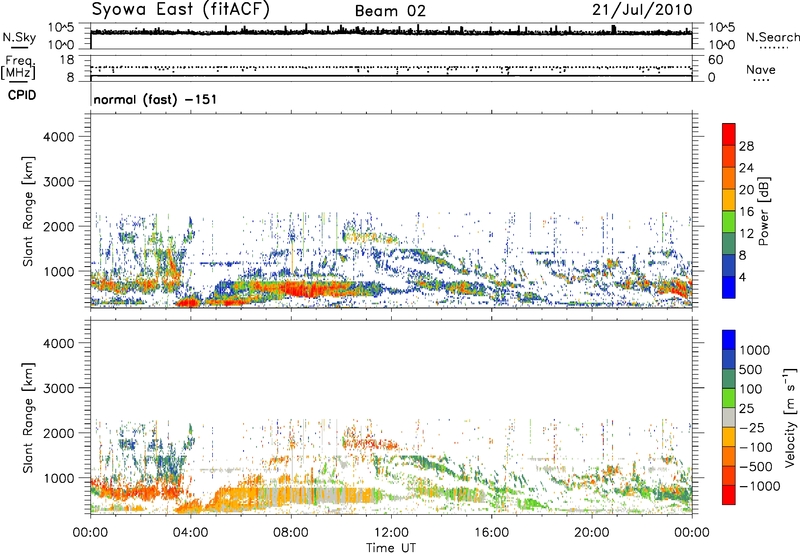The width and height of the screenshot is (800, 554).
Task: Select the Power colorbar's "4" label
Action: click(742, 277)
